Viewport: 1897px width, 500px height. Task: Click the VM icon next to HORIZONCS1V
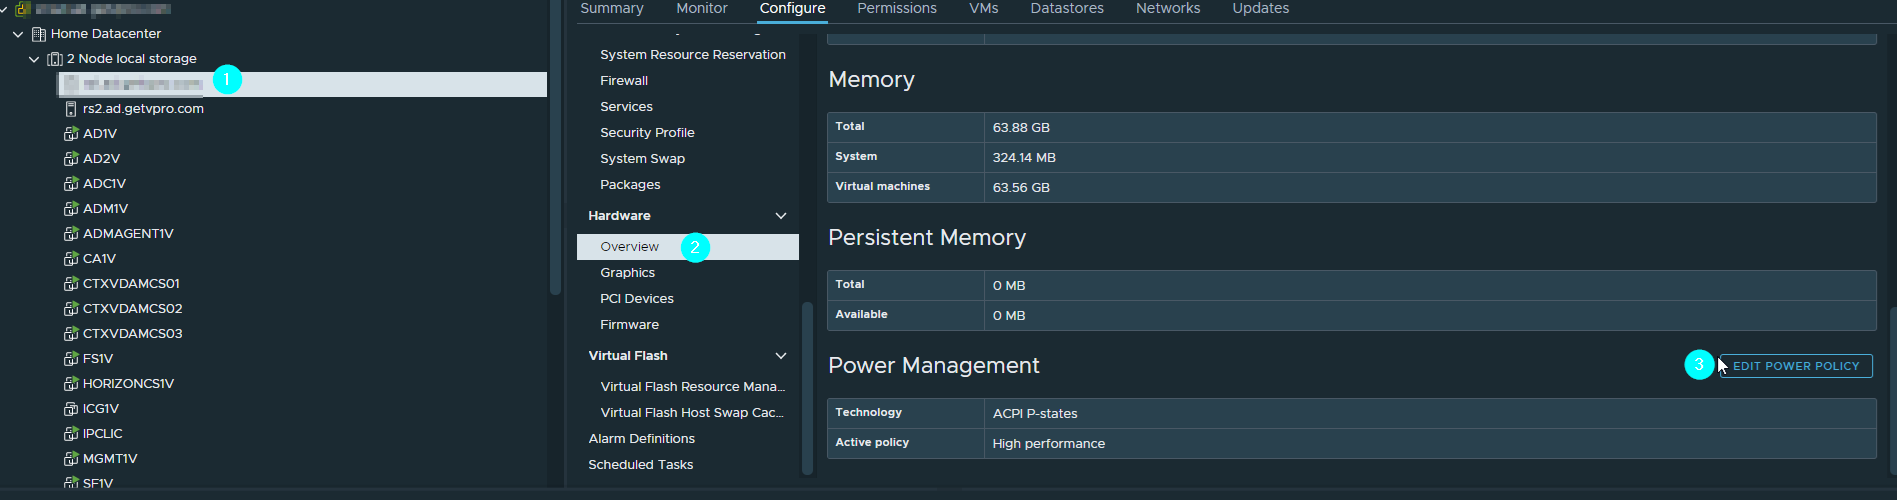(x=71, y=383)
